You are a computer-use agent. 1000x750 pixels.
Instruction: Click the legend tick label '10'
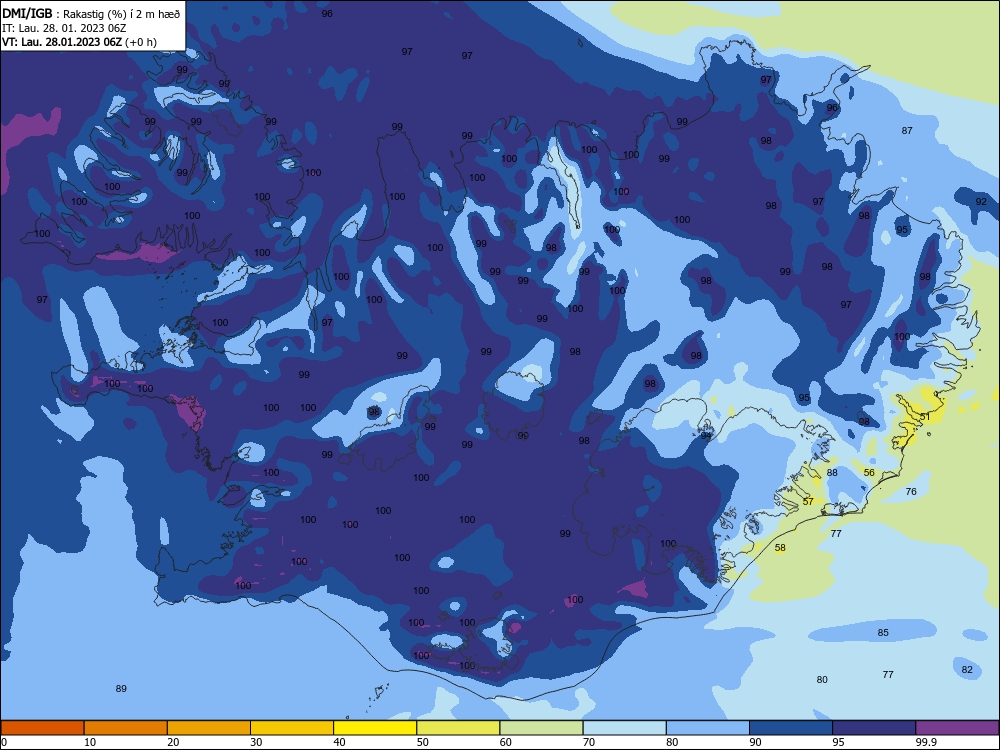90,742
